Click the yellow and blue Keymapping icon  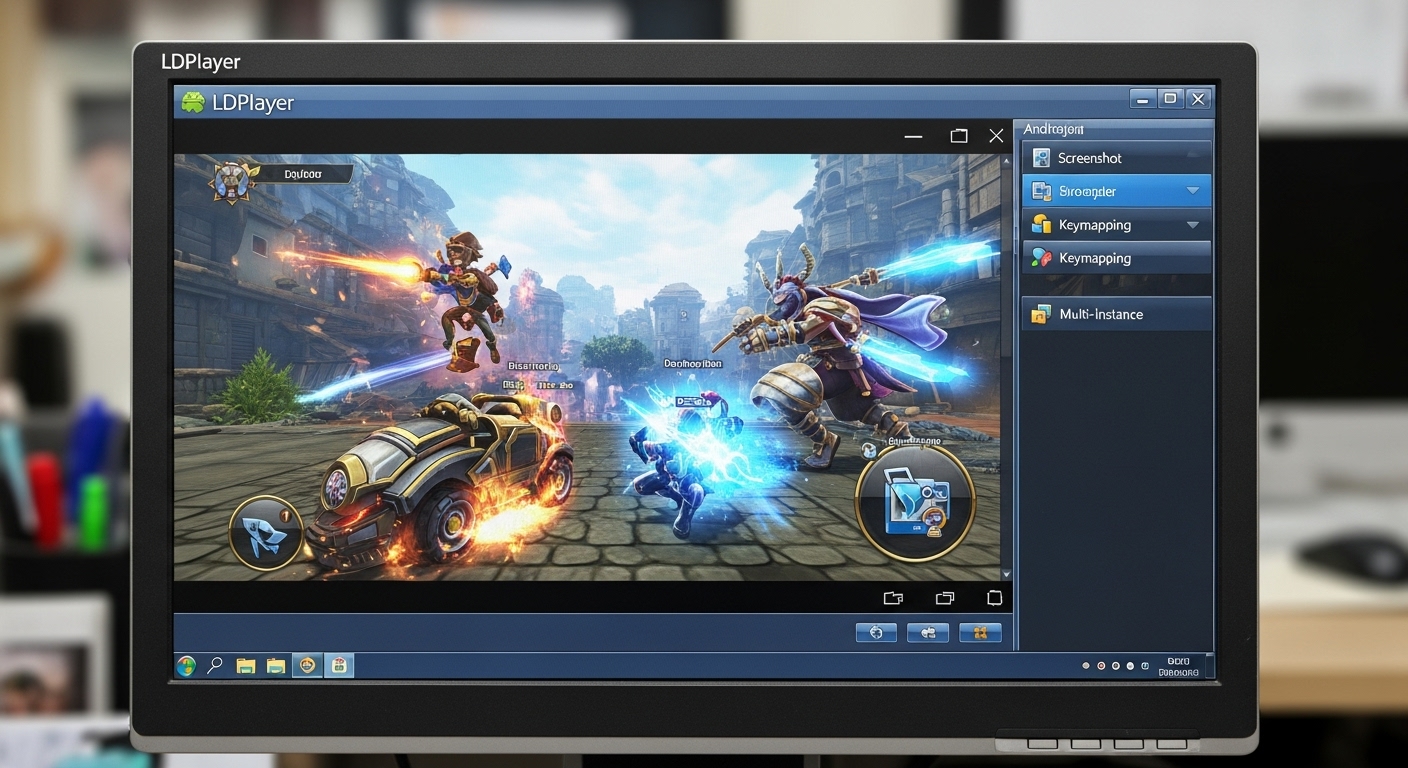[x=1041, y=224]
